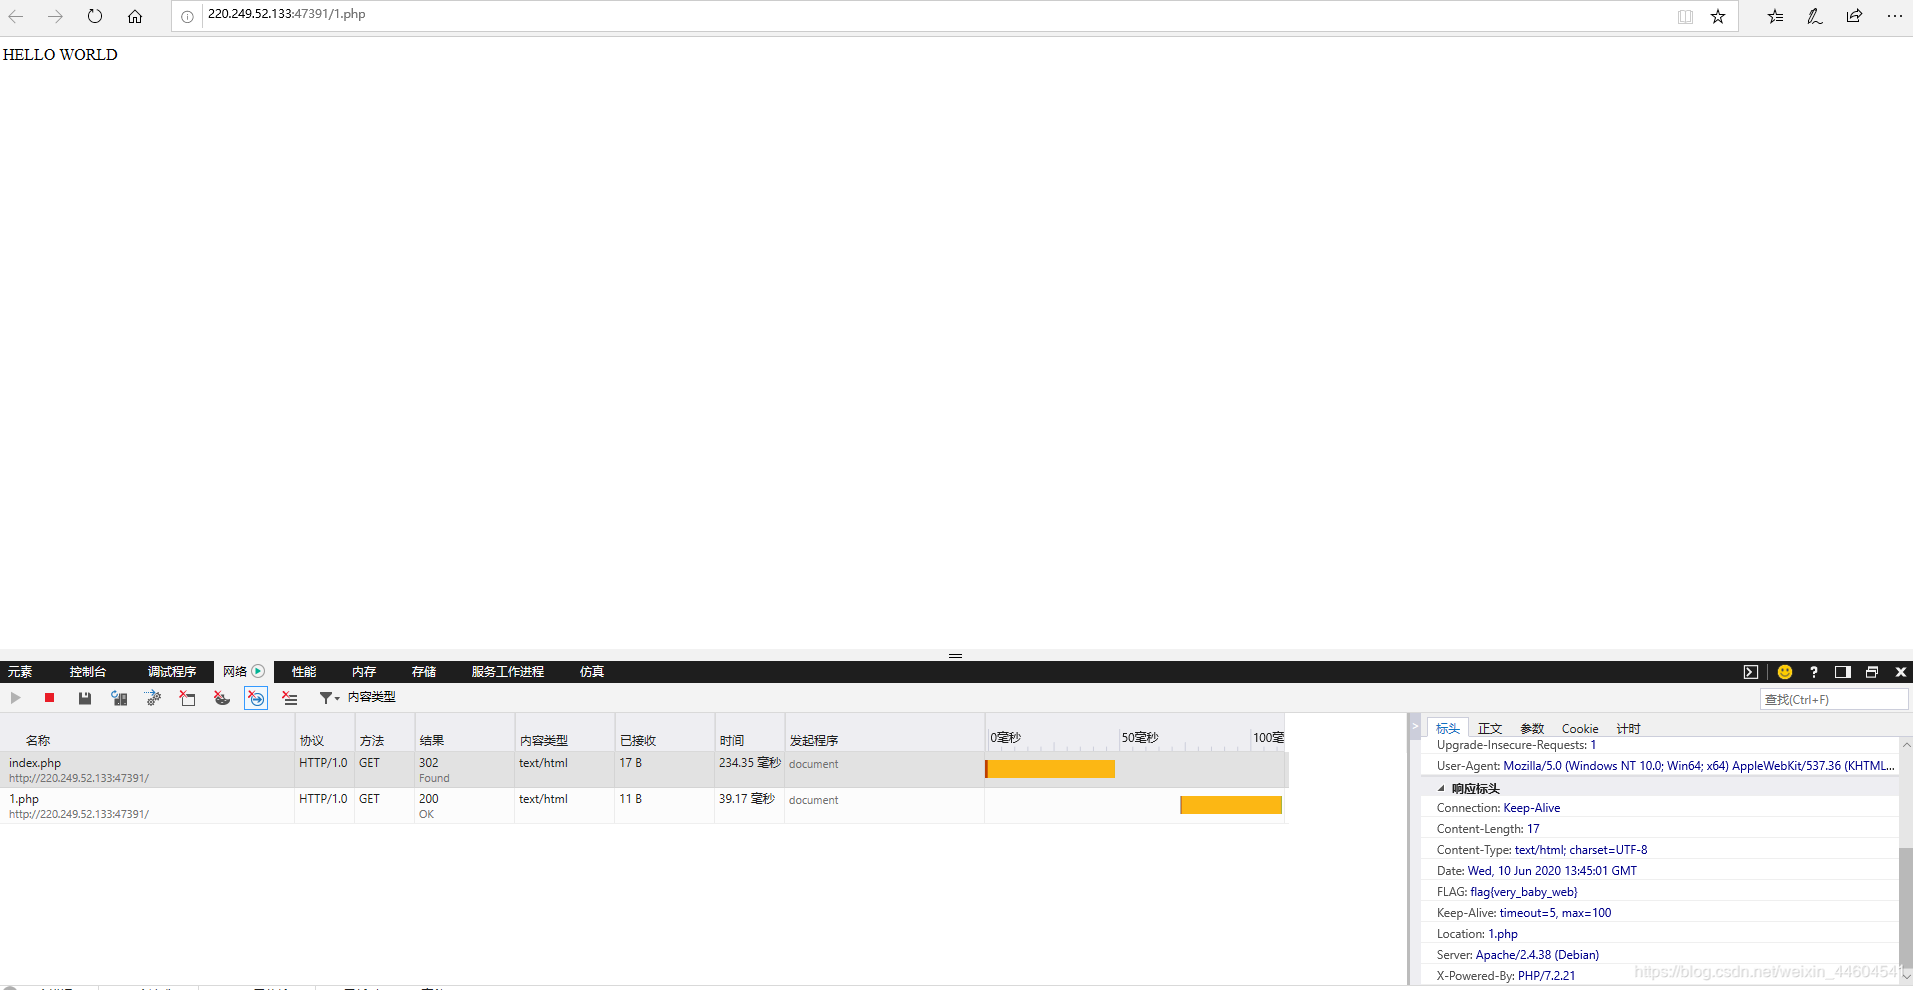Switch to 调试程序 (Debugger) tab
The image size is (1913, 990).
pyautogui.click(x=172, y=672)
